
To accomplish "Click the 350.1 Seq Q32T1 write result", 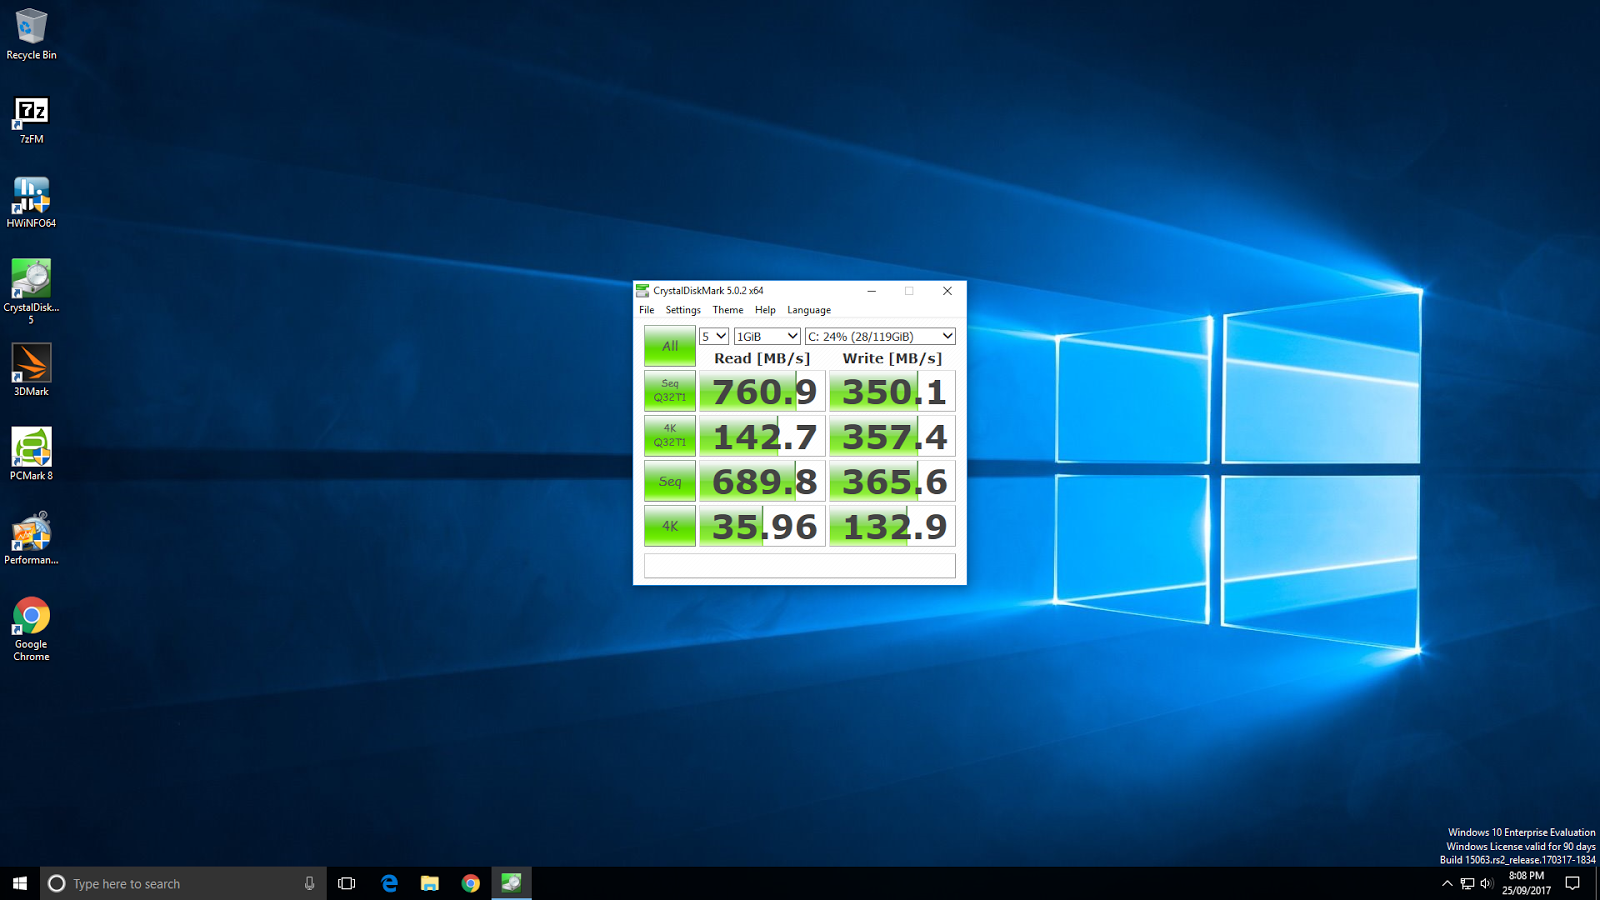I will click(892, 391).
